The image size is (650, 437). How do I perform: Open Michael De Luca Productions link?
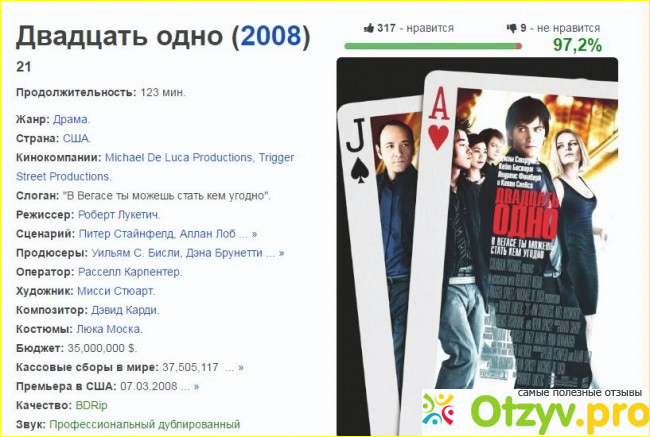click(x=179, y=158)
